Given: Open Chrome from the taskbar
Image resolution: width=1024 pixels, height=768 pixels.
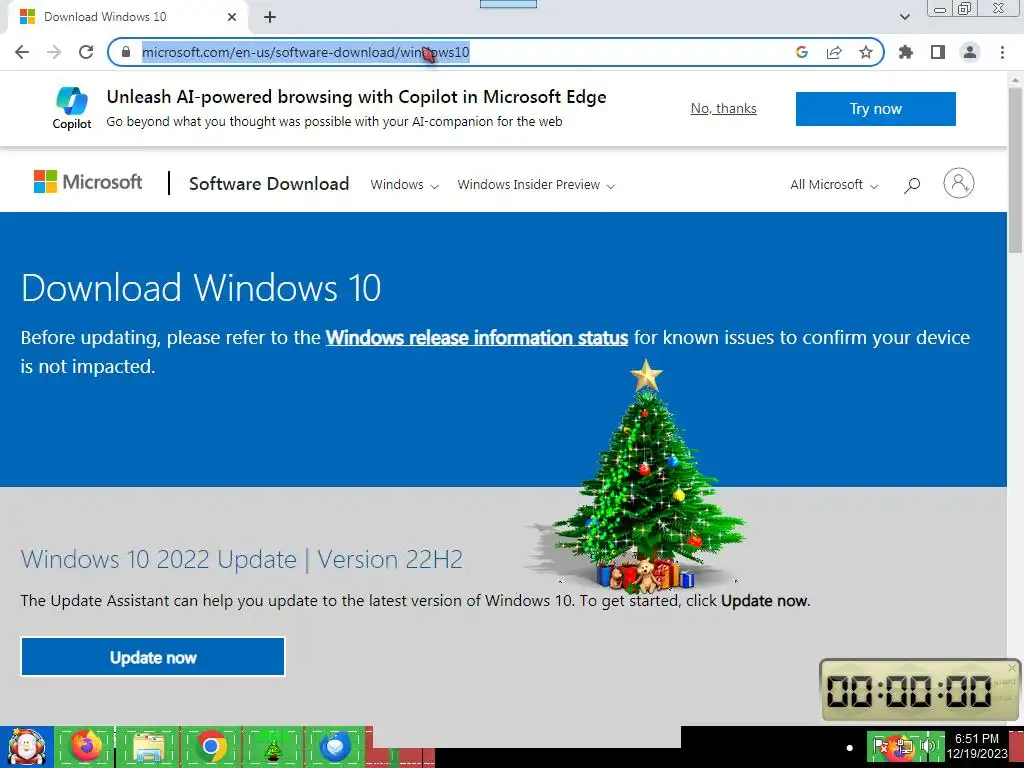Looking at the screenshot, I should (x=211, y=746).
